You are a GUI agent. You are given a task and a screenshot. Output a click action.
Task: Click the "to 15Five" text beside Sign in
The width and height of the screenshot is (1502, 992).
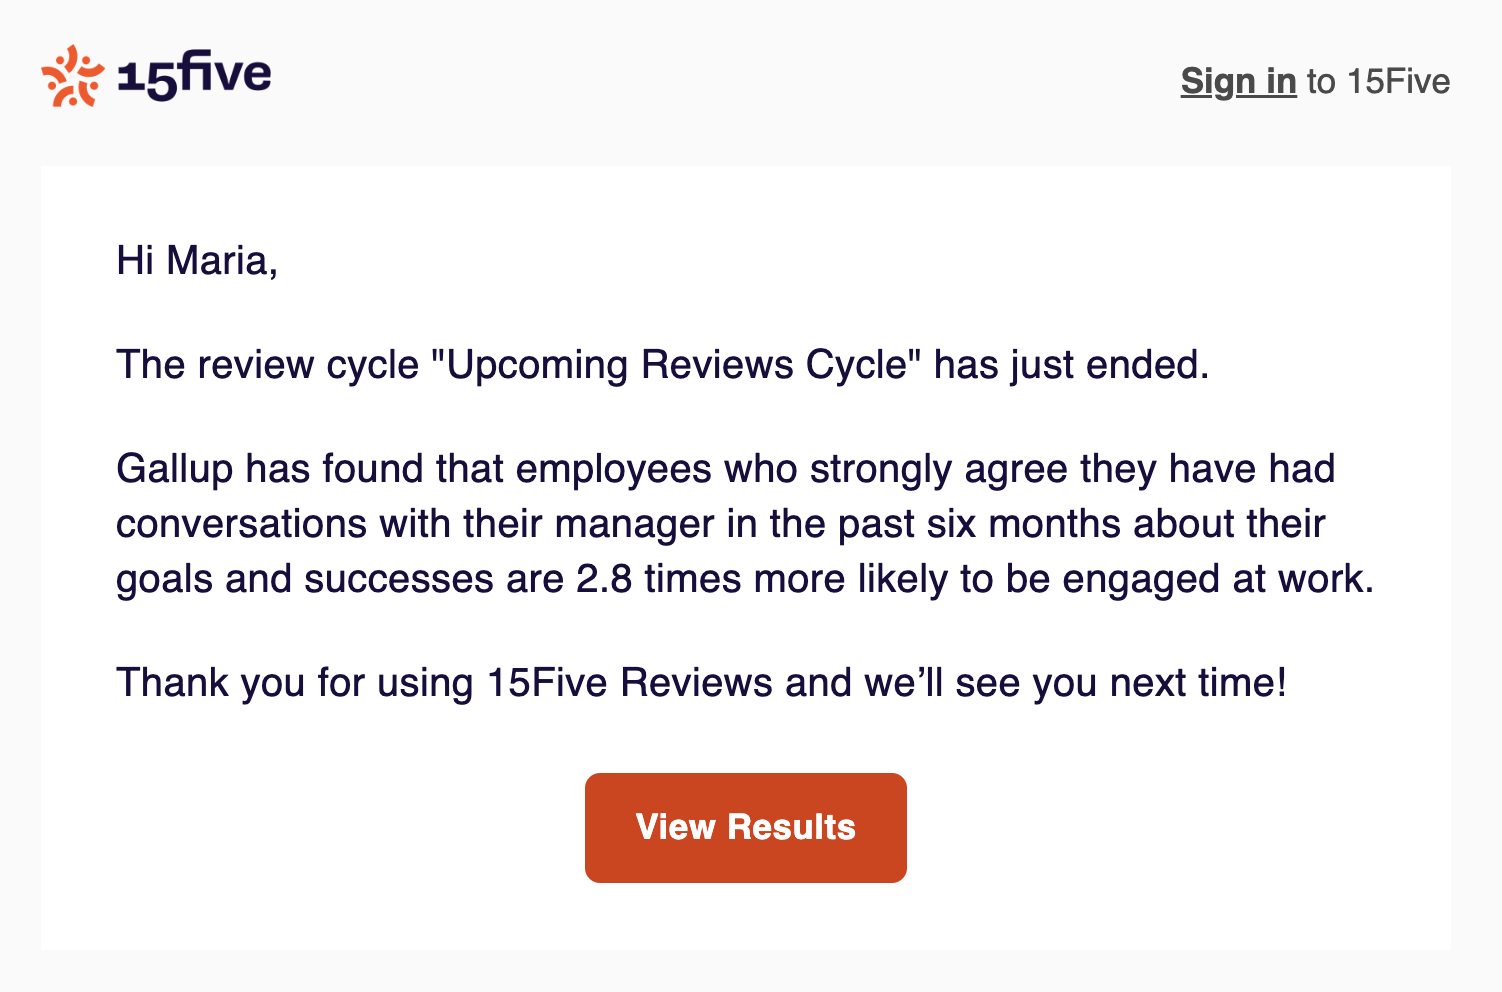1378,81
